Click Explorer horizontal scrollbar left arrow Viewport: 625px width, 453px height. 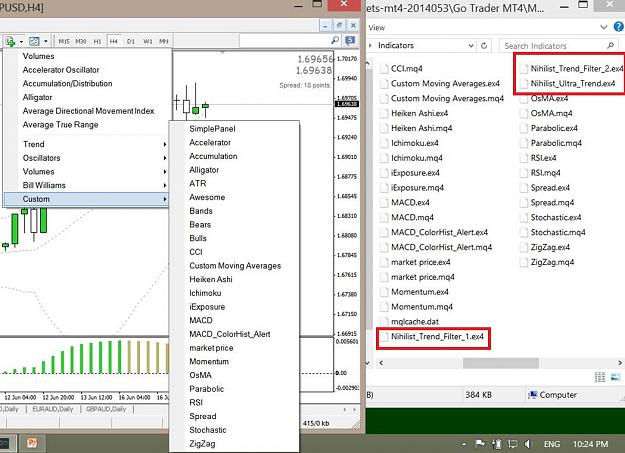coord(381,363)
